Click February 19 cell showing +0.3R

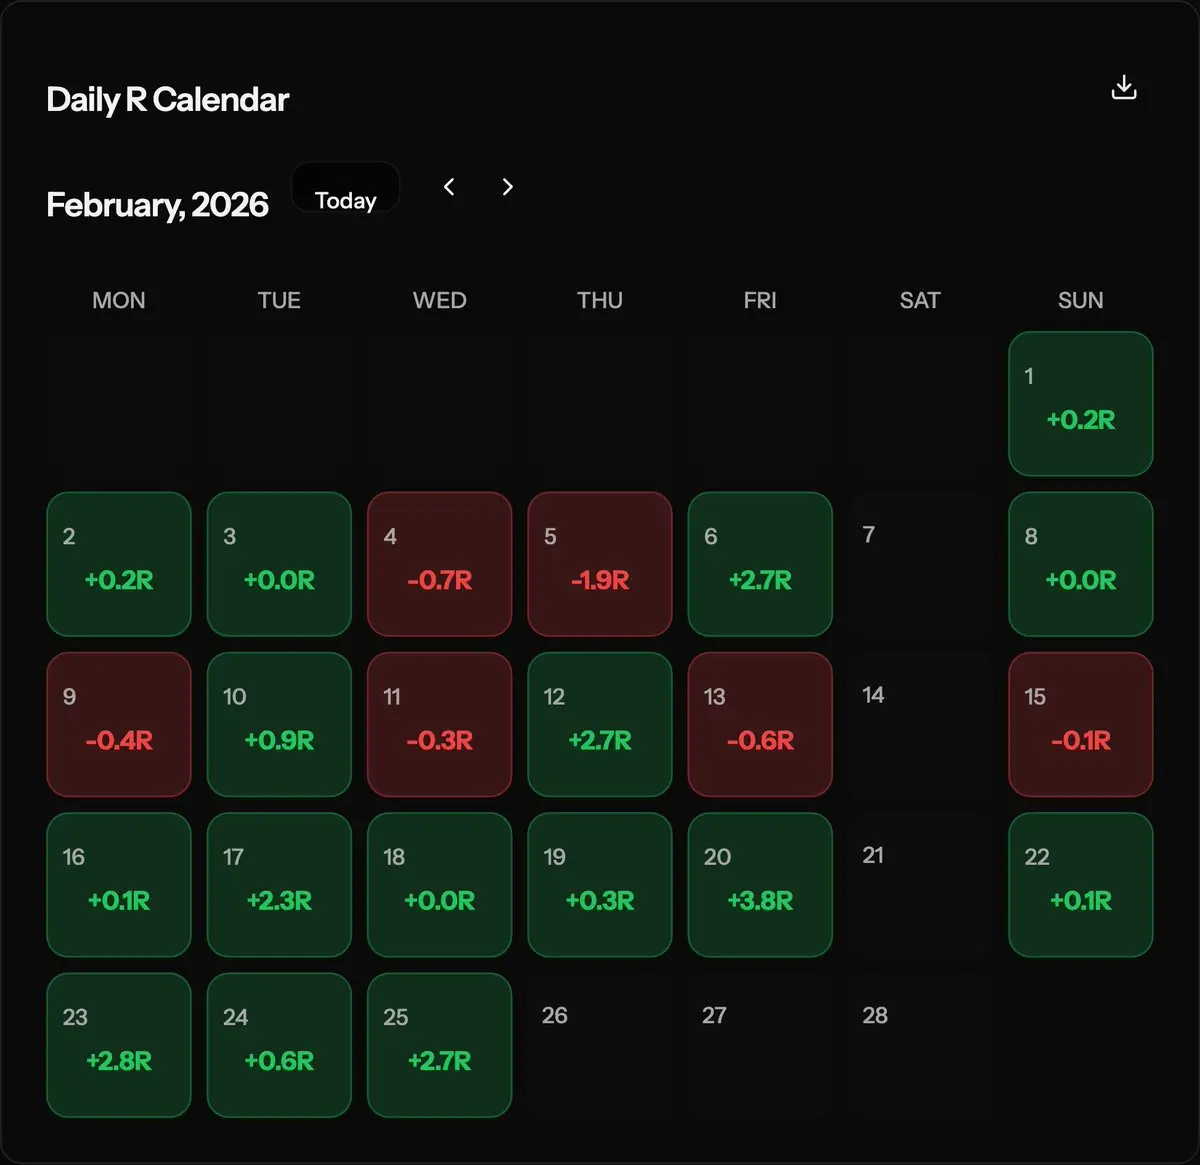click(x=600, y=885)
